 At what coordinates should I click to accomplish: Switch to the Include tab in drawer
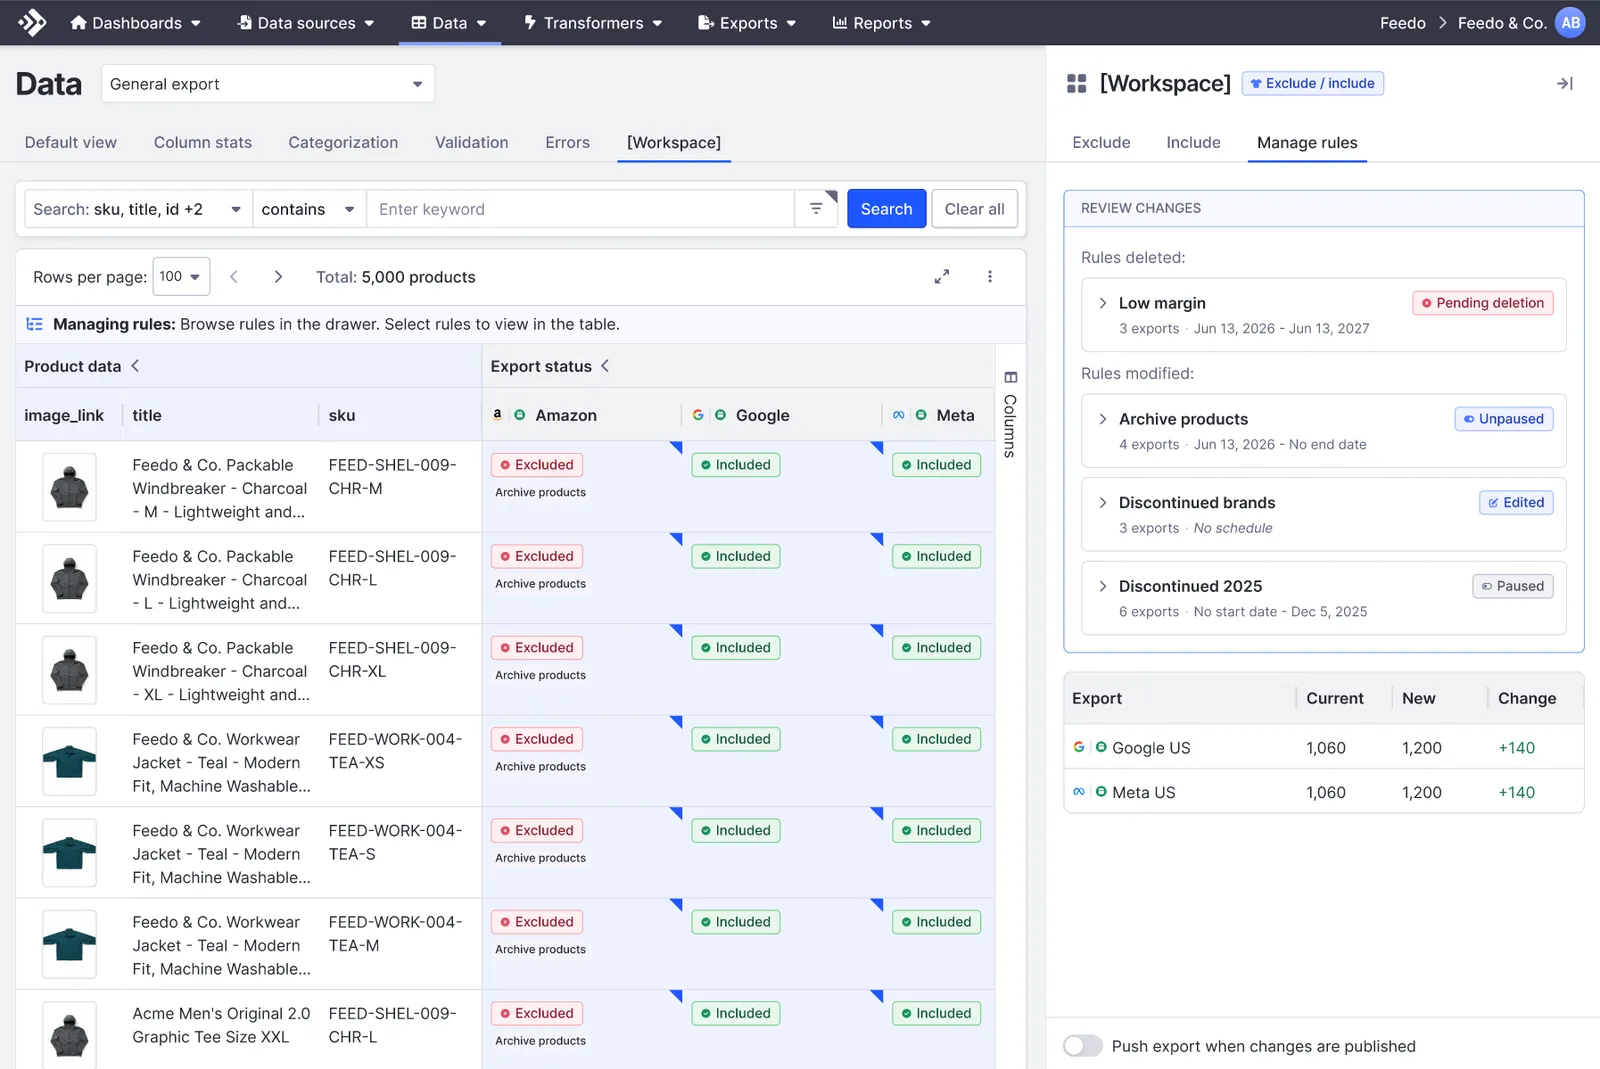tap(1193, 142)
